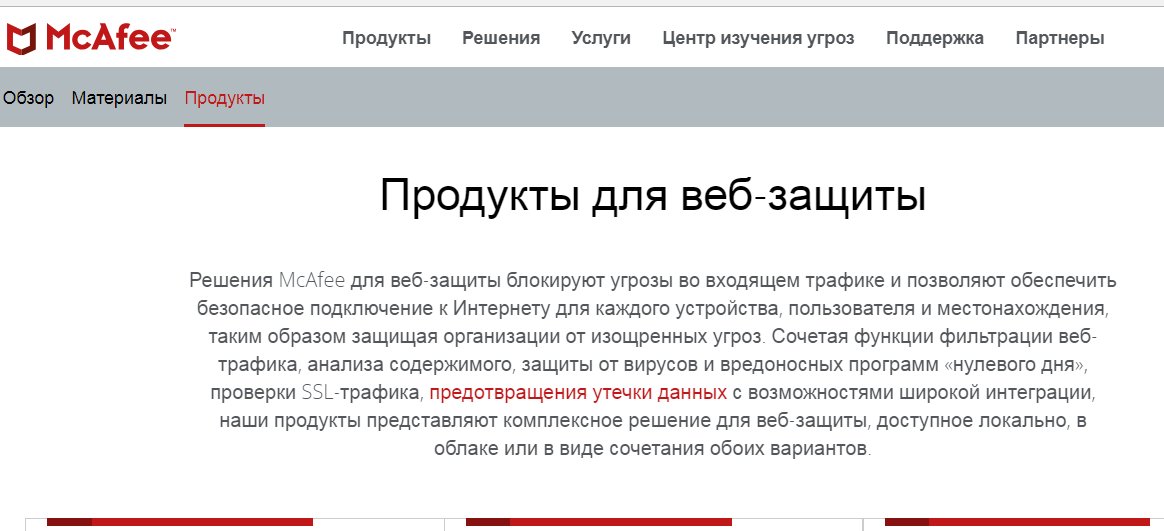Click the heading Продукты для веб-защиты
This screenshot has width=1164, height=531.
(653, 197)
